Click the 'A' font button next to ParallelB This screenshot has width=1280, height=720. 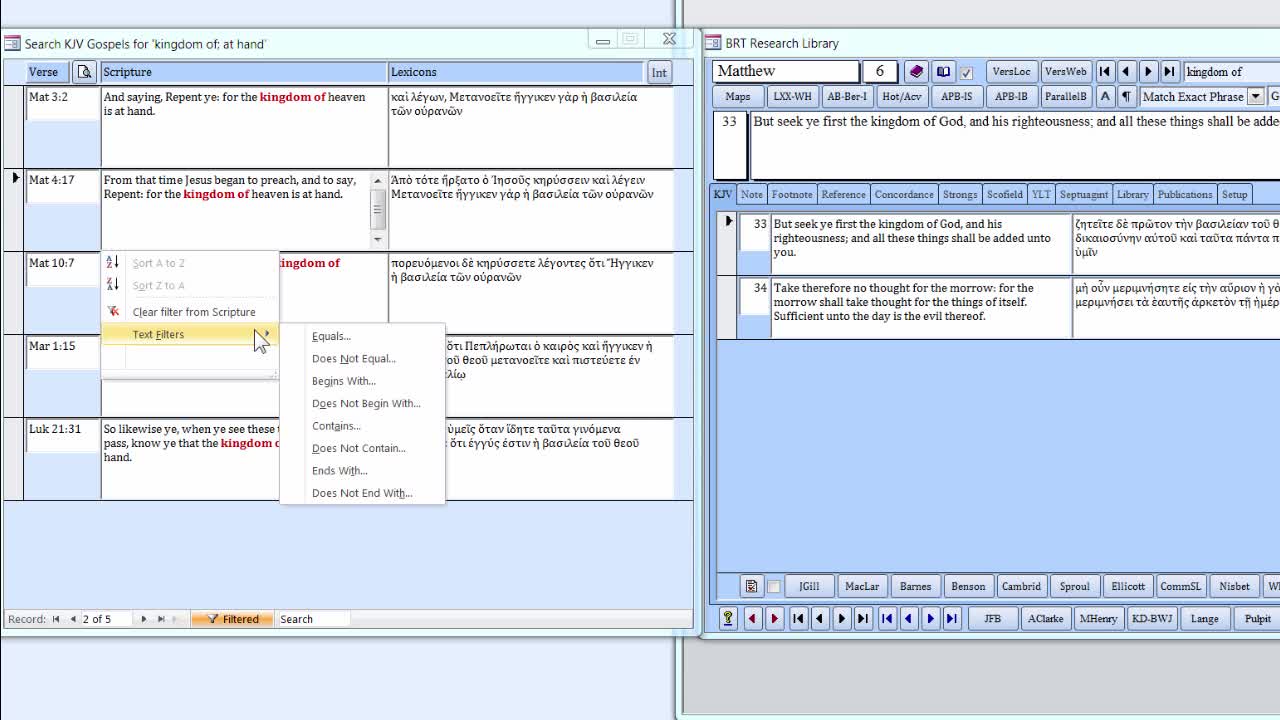point(1105,97)
